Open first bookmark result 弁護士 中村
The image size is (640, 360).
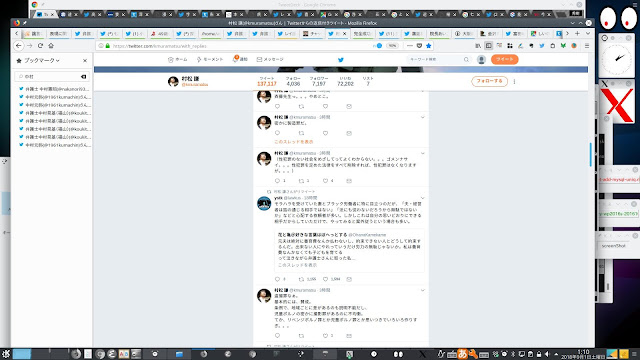coord(54,89)
